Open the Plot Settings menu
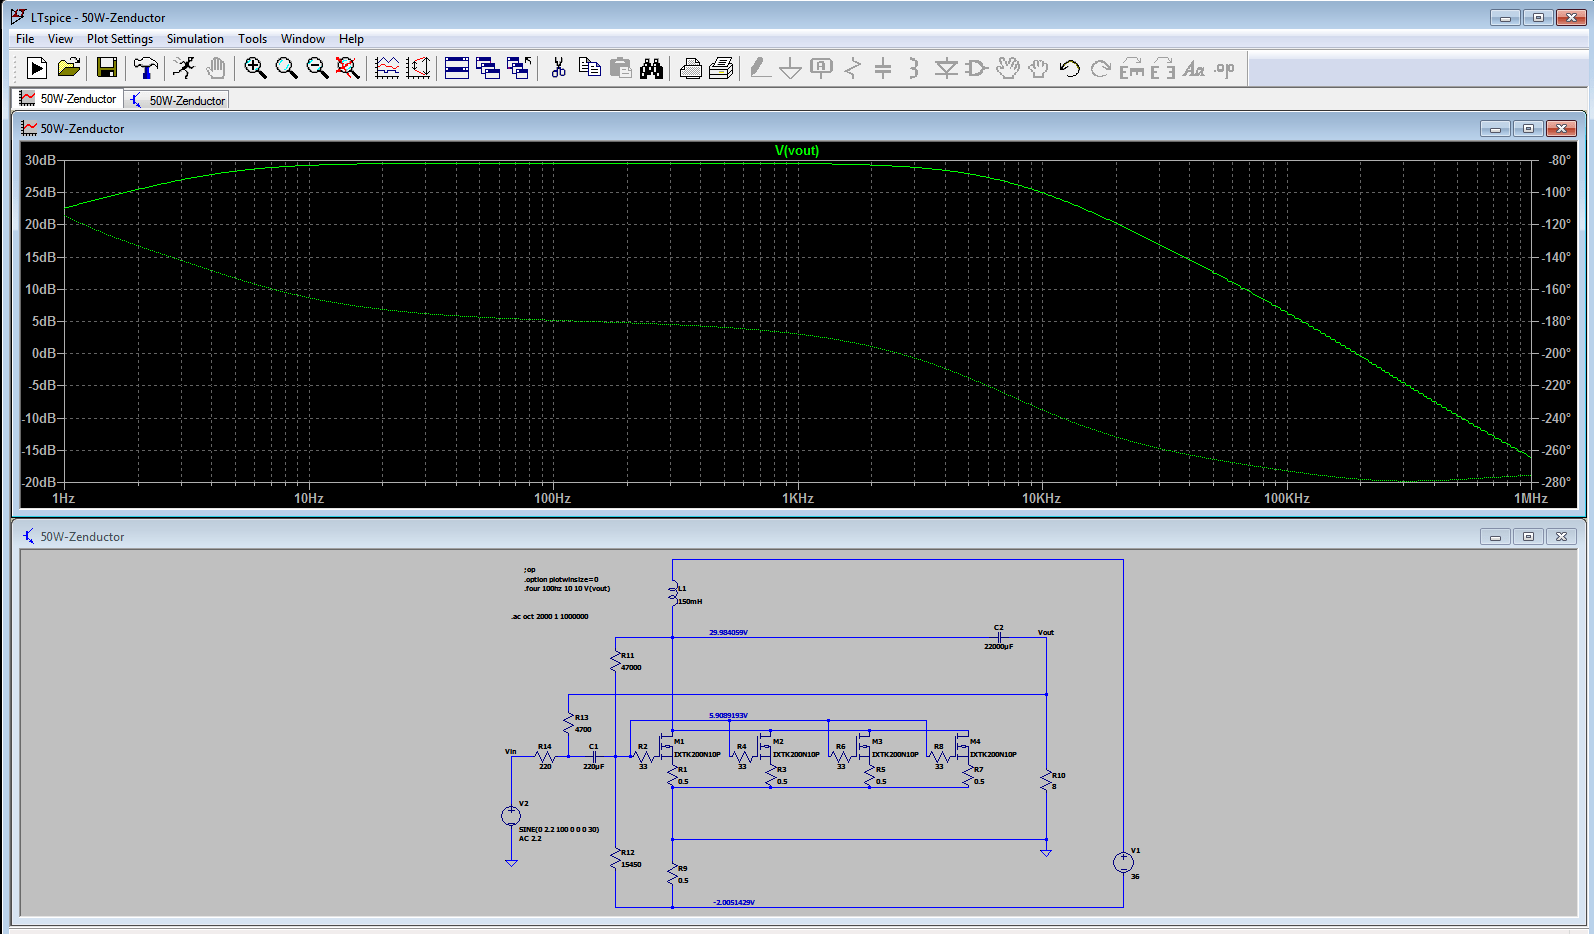 point(120,39)
